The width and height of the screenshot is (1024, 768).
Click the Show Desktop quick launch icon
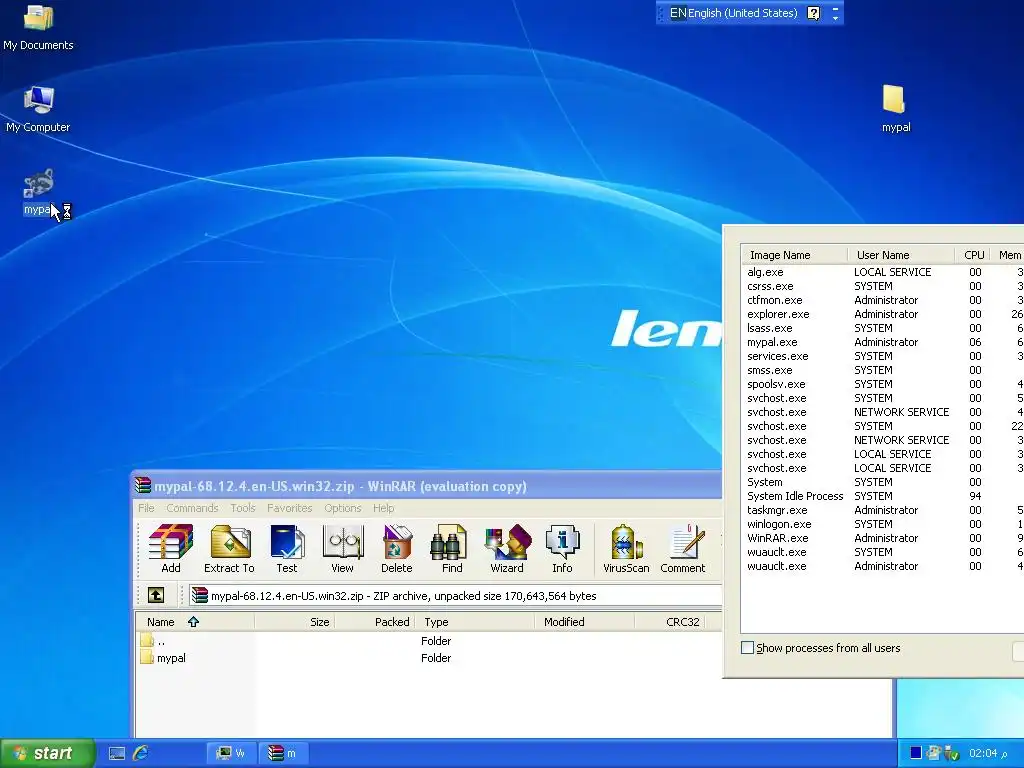coord(117,753)
